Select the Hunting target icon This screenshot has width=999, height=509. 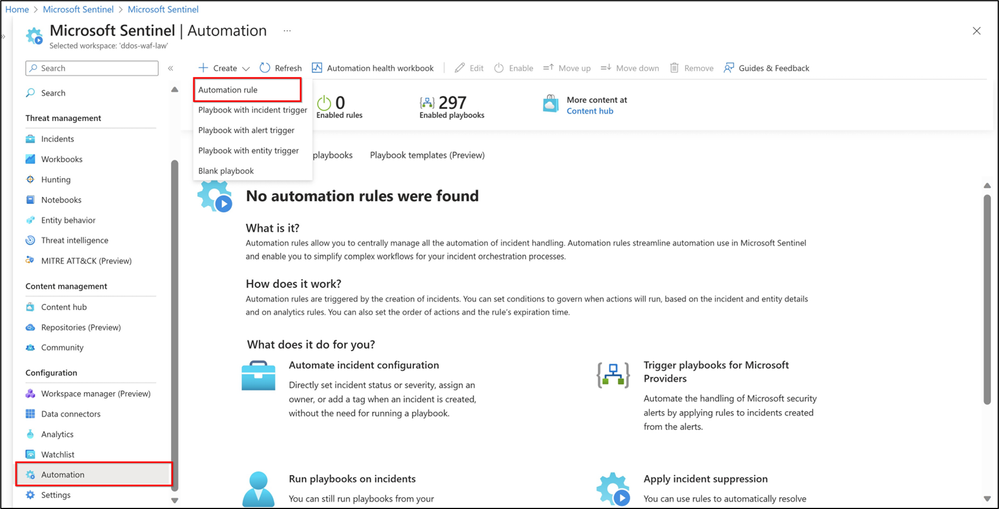[x=30, y=180]
